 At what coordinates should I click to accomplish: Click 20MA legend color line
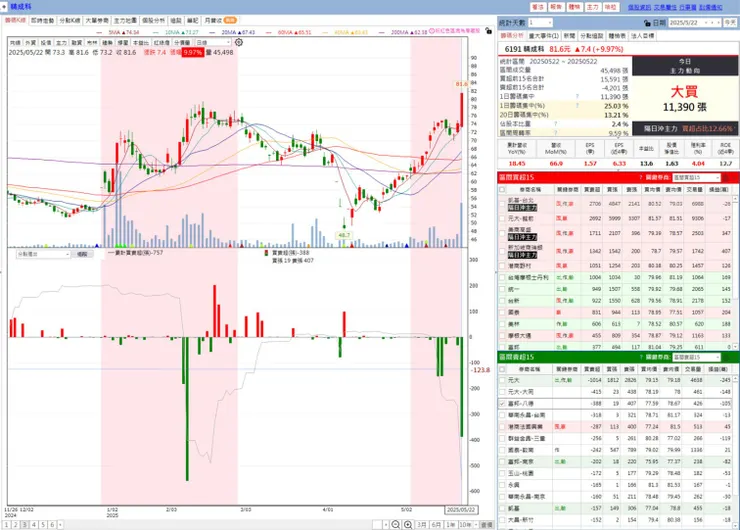[212, 33]
